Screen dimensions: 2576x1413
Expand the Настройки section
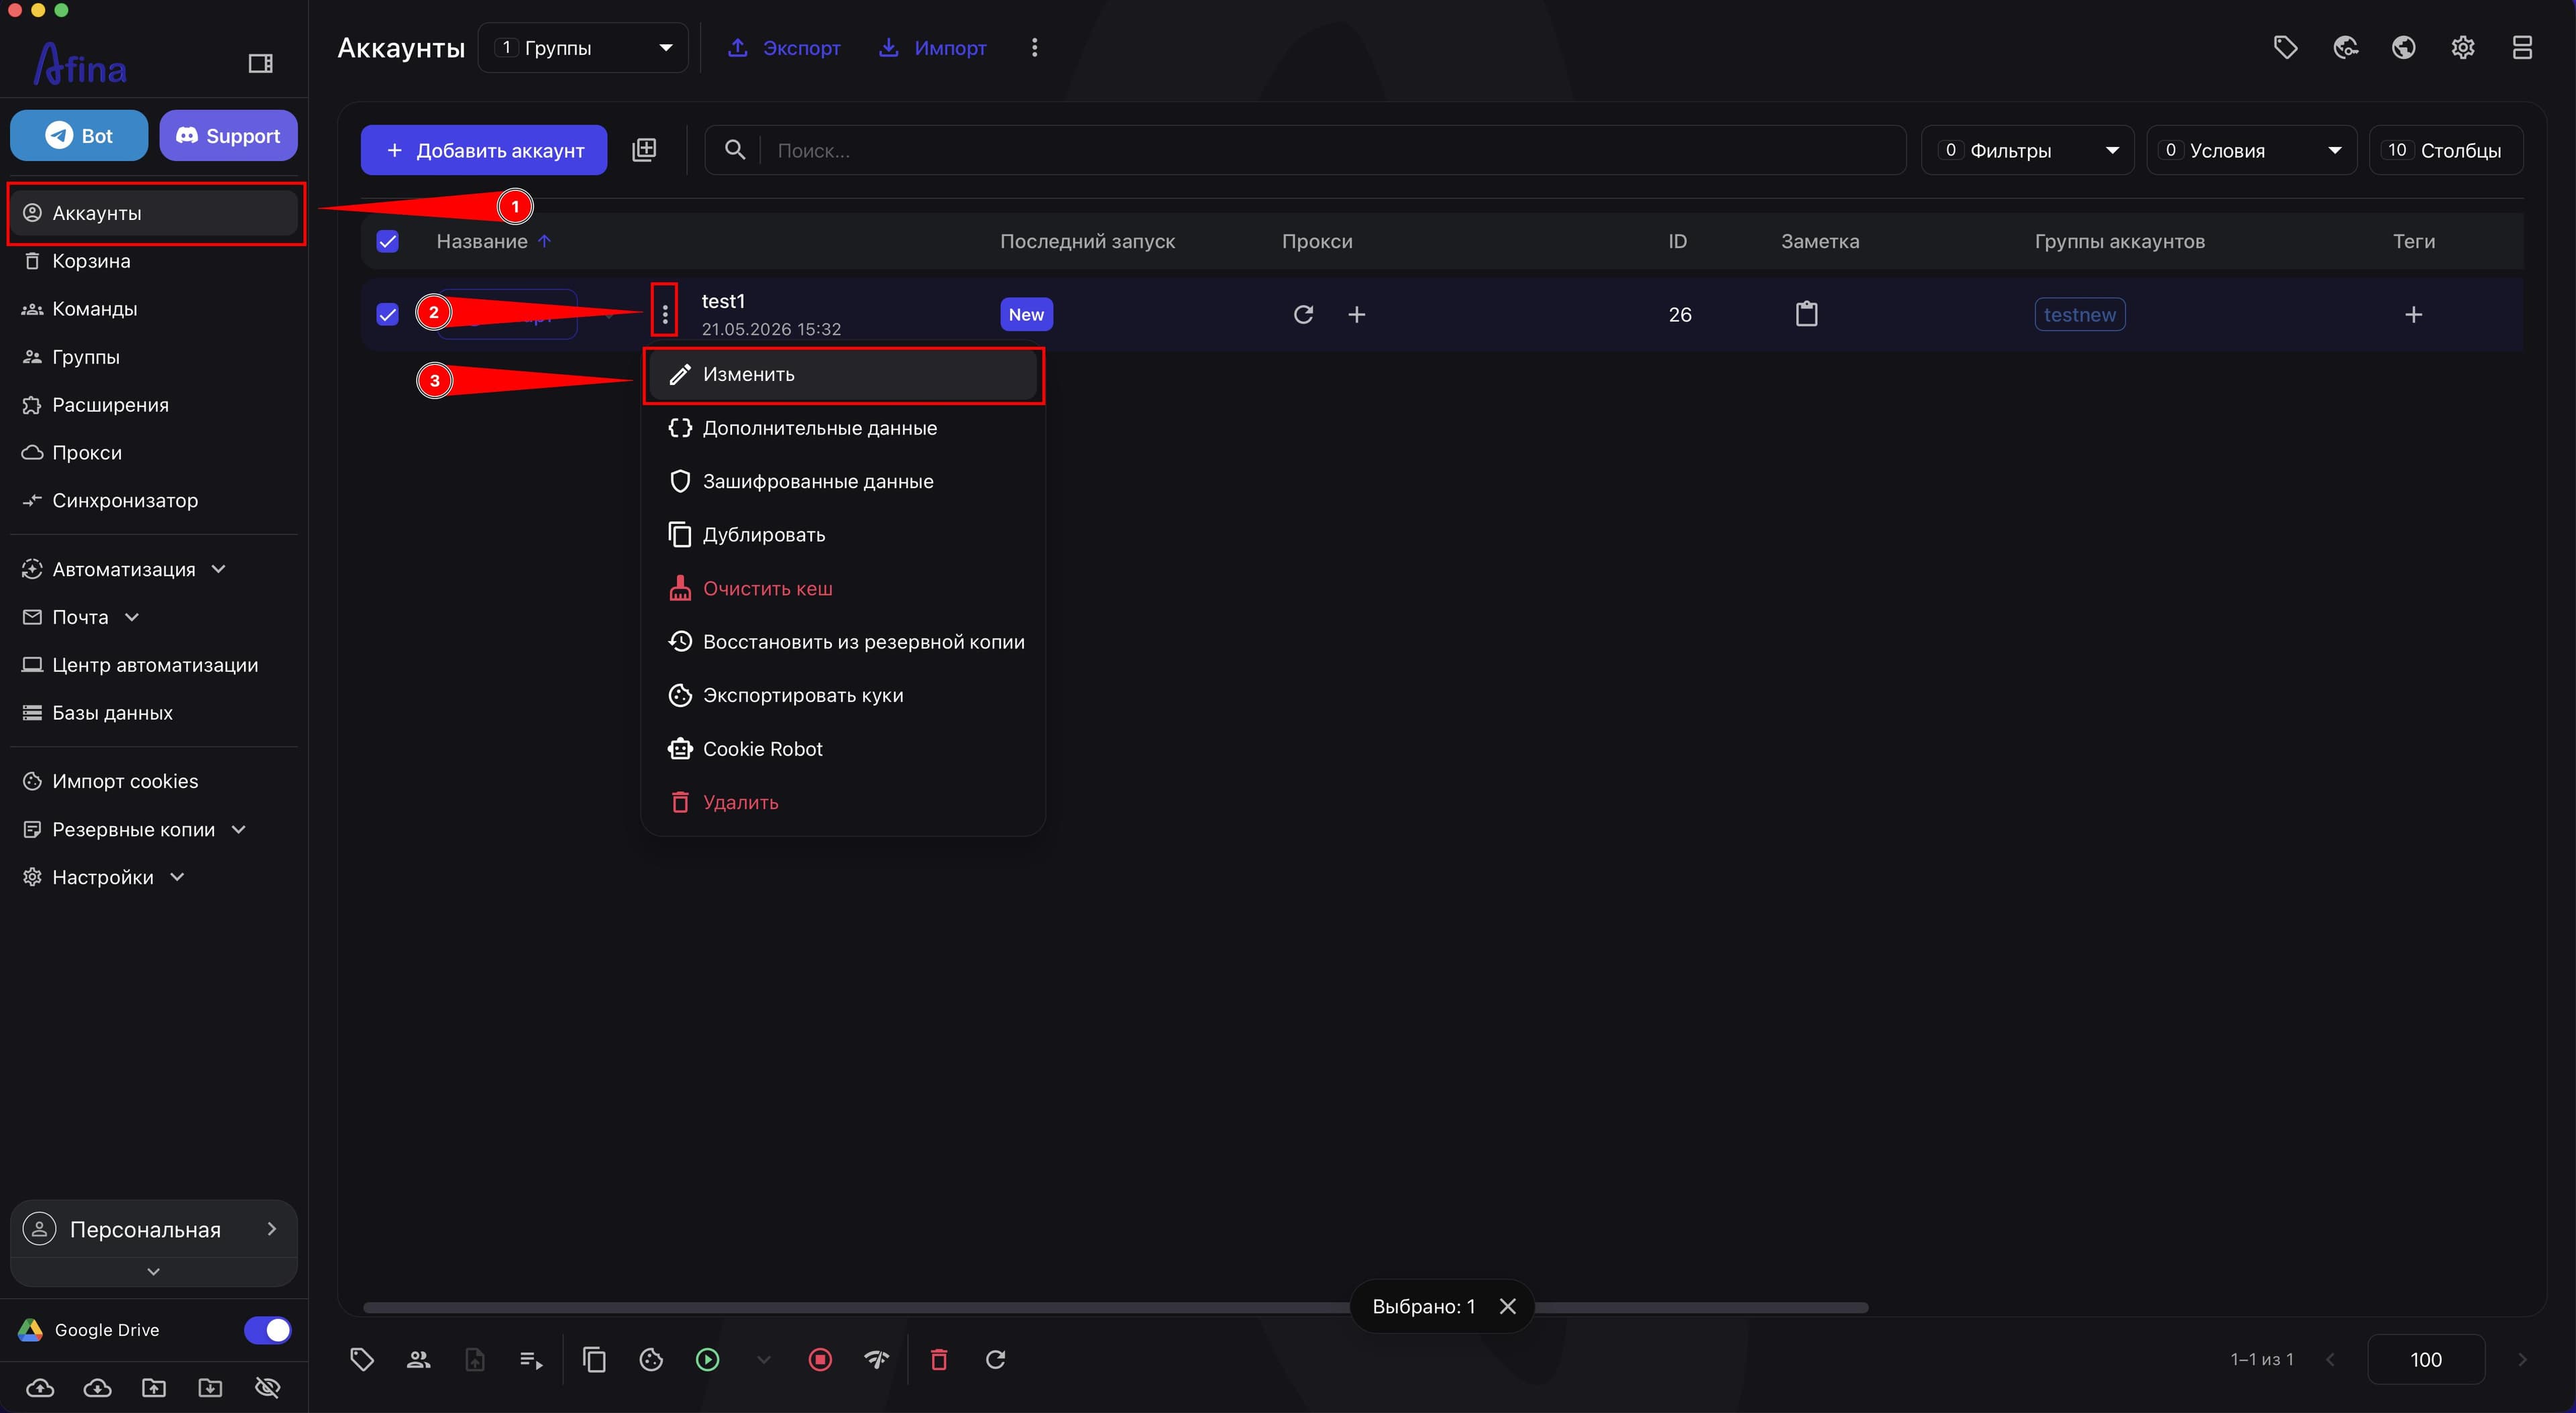103,877
